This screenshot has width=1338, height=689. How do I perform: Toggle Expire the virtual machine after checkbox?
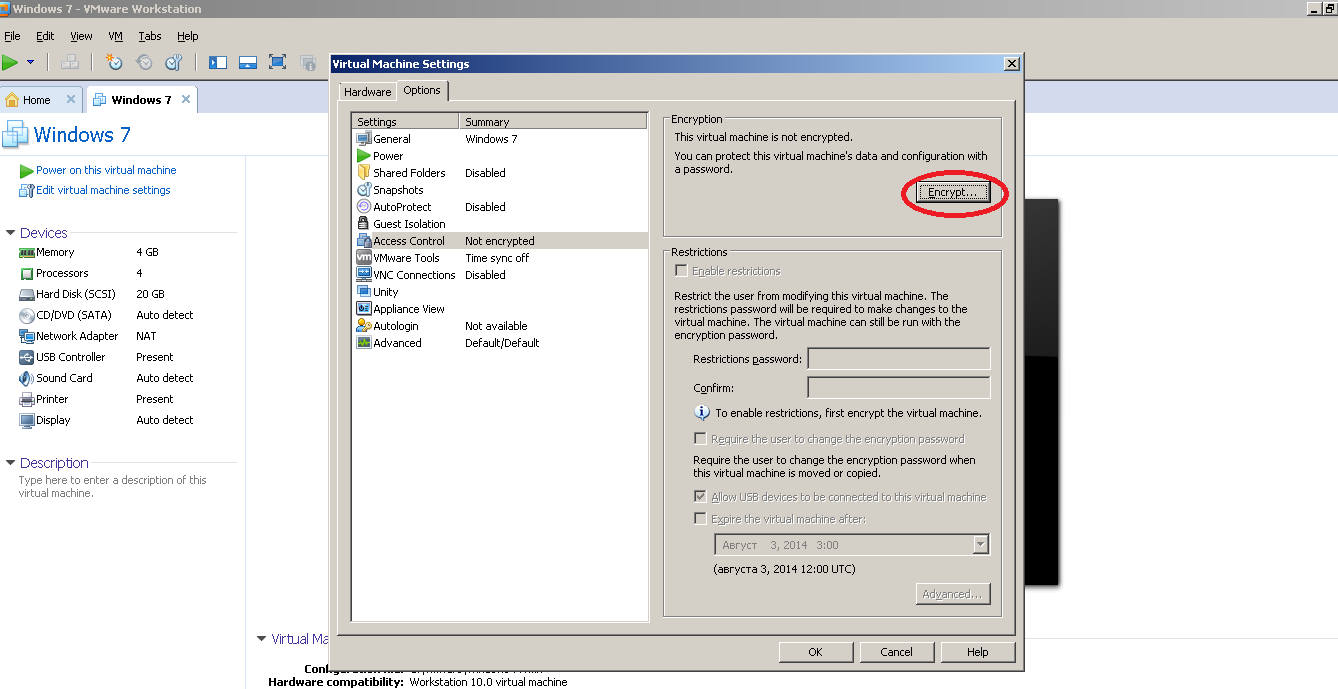tap(700, 519)
